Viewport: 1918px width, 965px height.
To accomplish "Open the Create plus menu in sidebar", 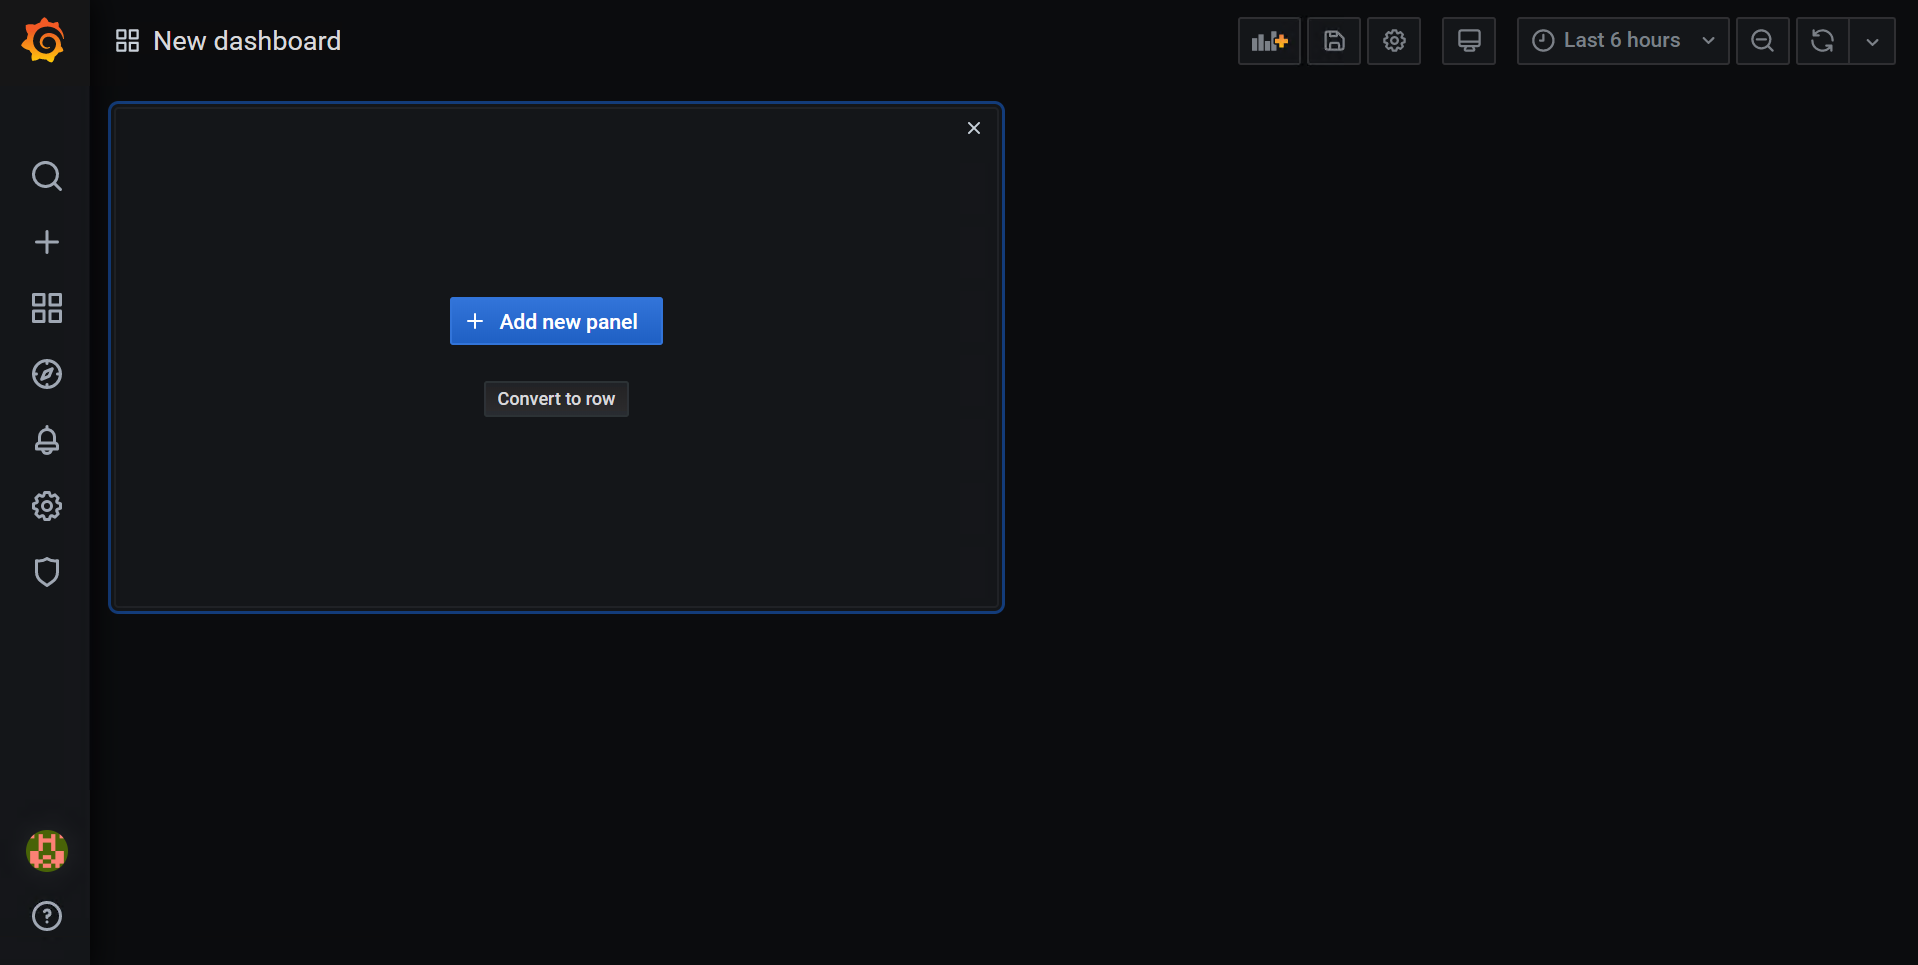I will coord(46,242).
